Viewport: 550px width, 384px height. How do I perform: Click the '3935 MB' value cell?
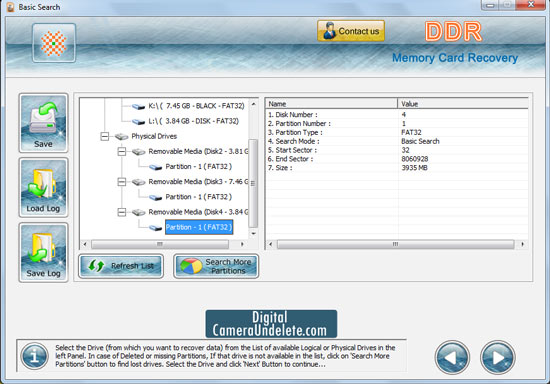(x=414, y=168)
